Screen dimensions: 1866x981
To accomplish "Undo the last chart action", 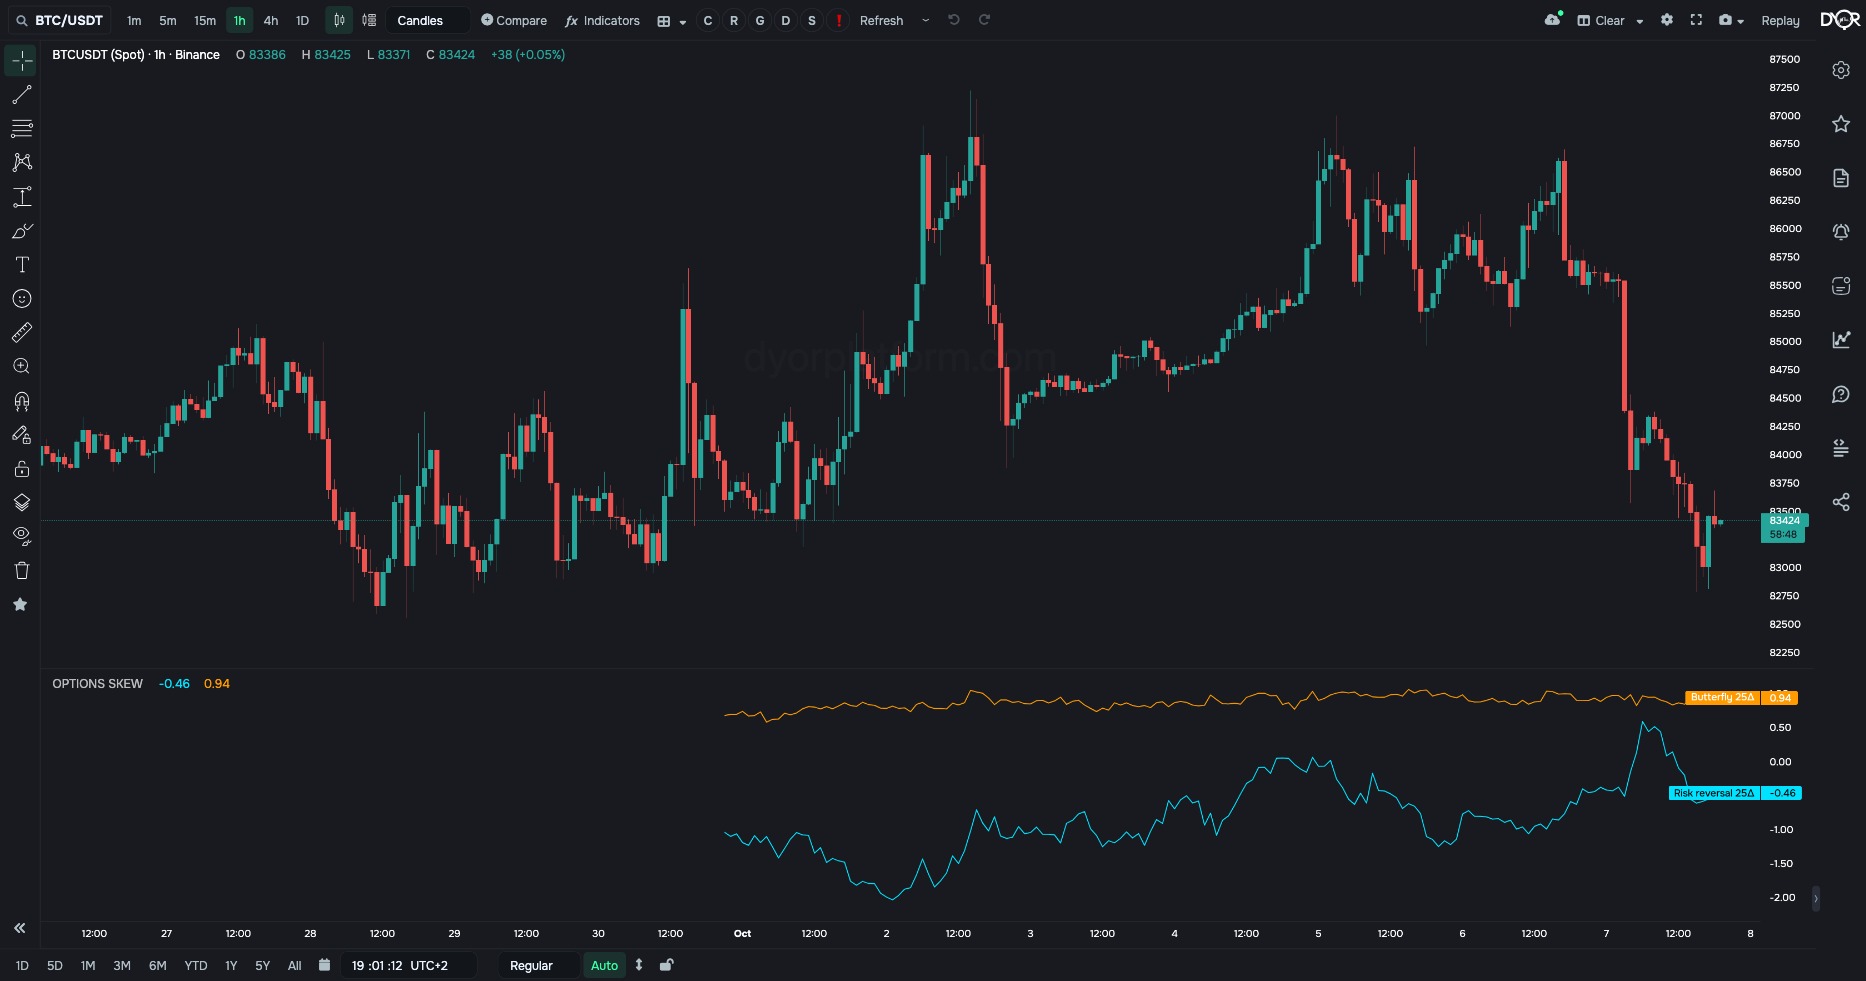I will point(954,20).
